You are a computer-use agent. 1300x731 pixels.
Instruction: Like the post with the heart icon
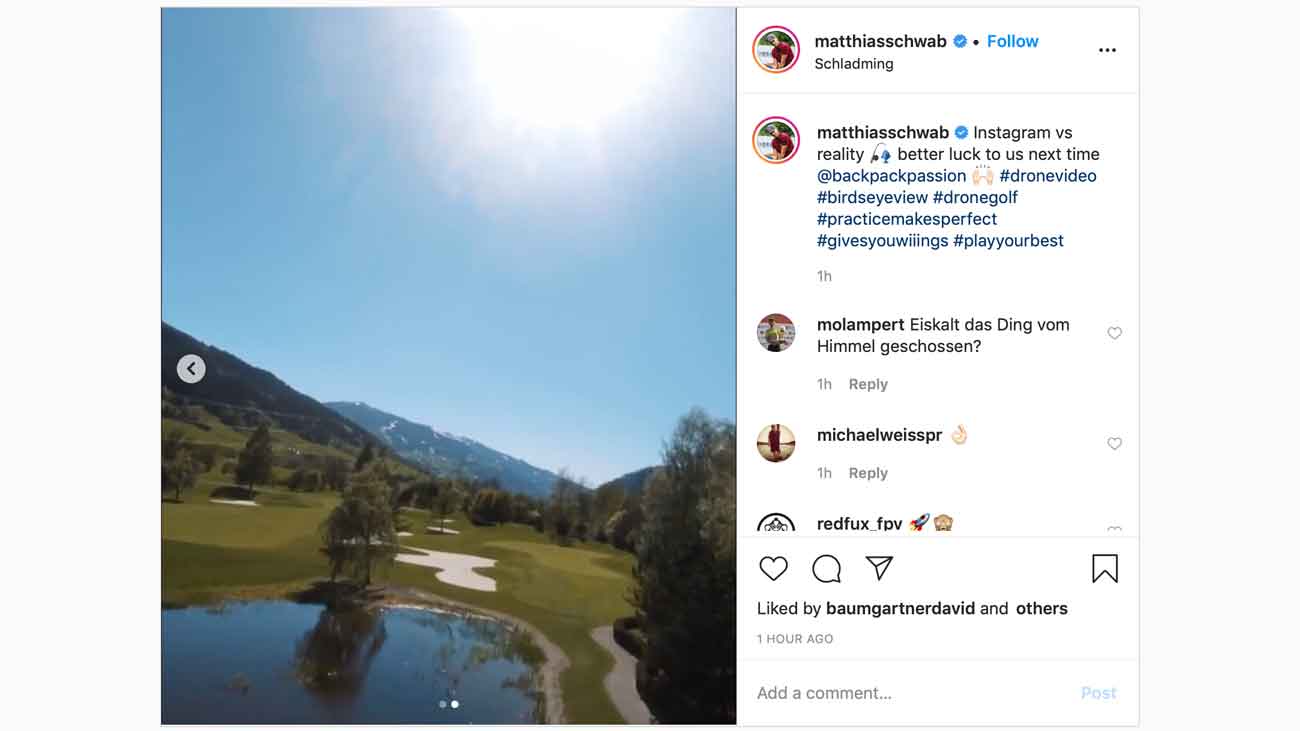[773, 569]
